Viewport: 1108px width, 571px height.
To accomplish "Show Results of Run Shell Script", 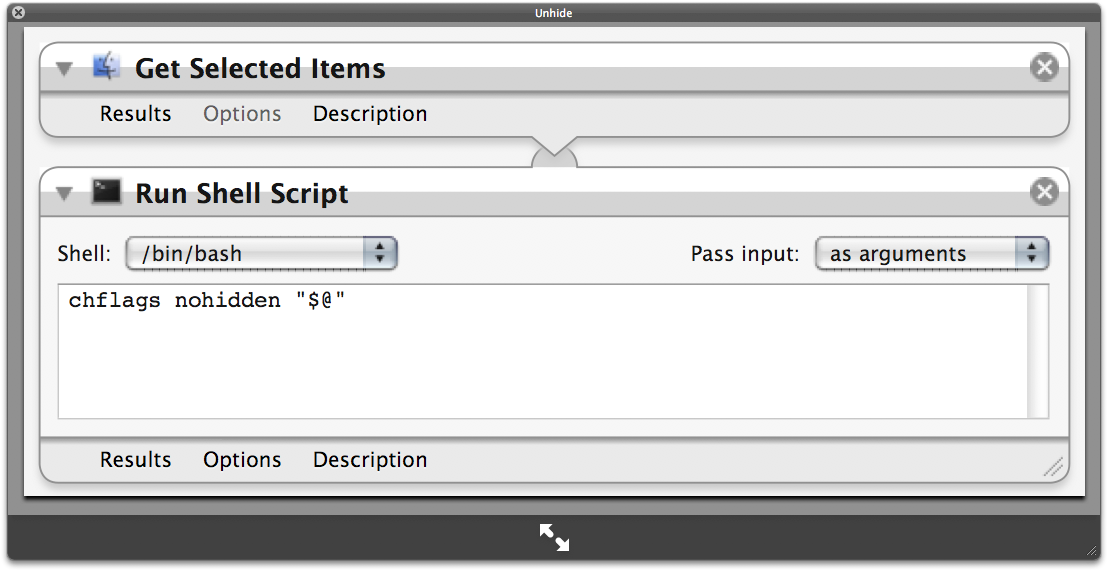I will [136, 460].
